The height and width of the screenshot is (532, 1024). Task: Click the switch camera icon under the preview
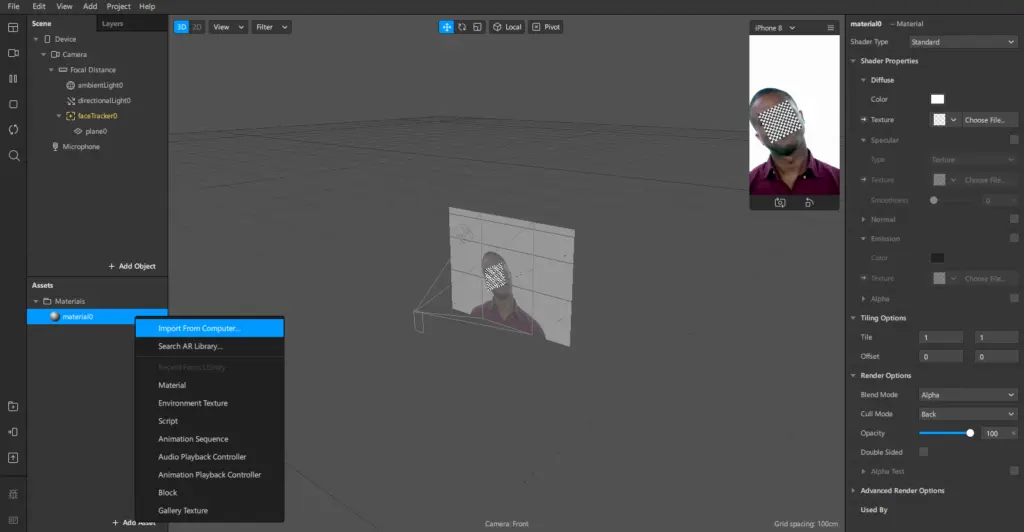780,202
